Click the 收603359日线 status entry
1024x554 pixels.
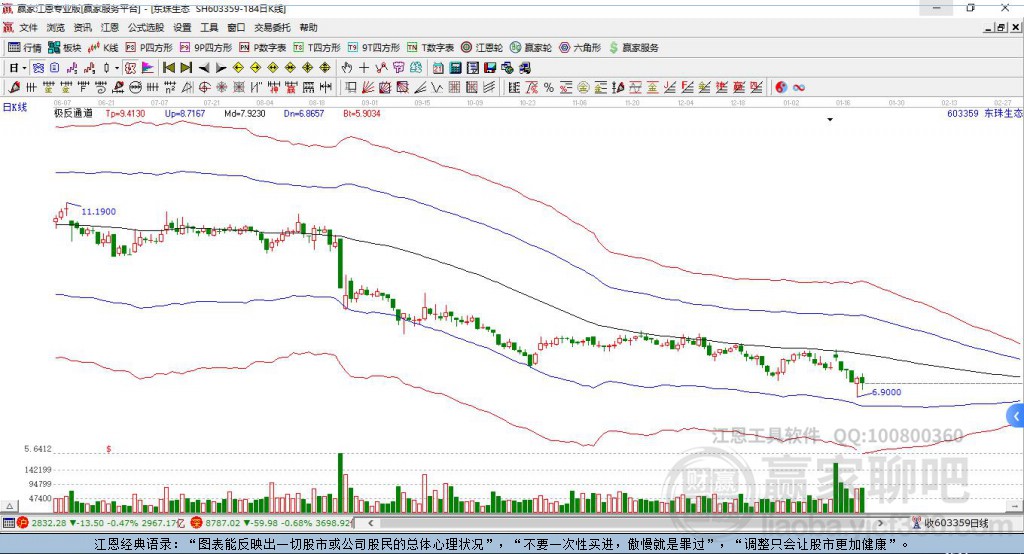coord(956,523)
